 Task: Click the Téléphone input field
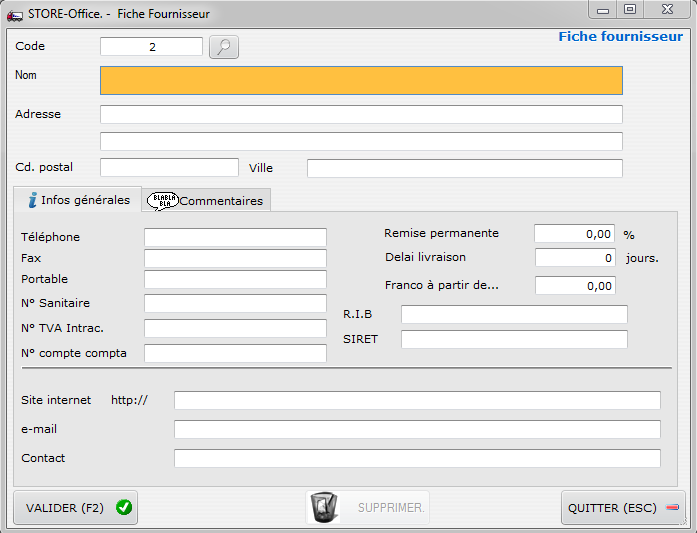(235, 237)
